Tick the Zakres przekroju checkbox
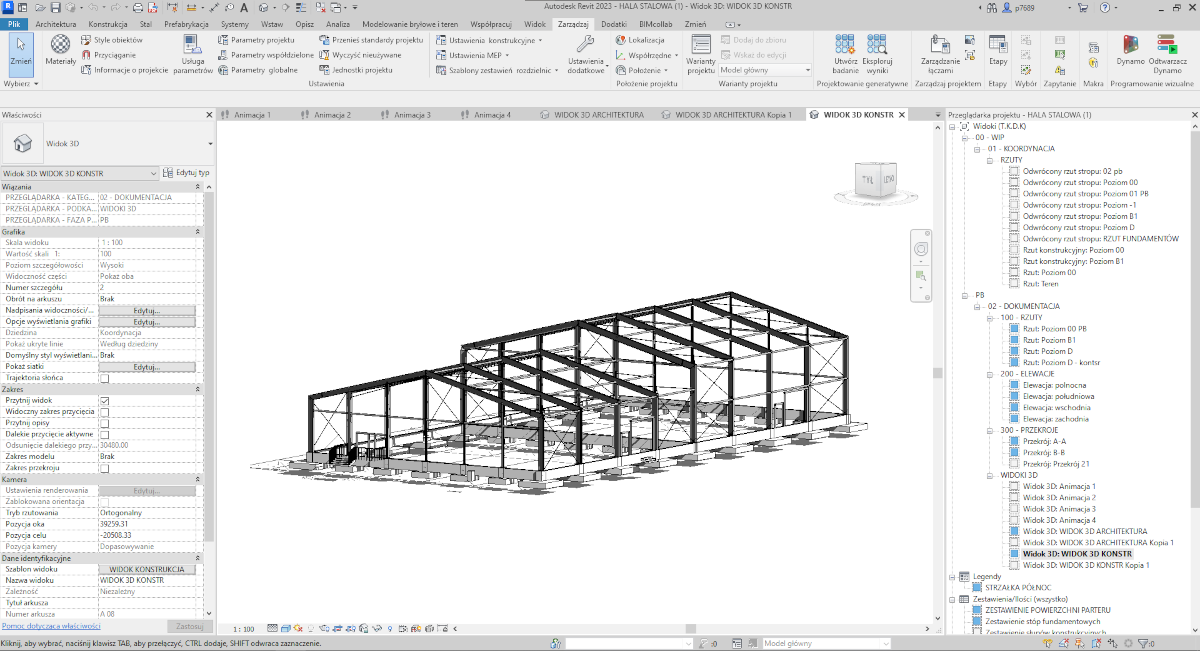The image size is (1200, 651). 105,467
